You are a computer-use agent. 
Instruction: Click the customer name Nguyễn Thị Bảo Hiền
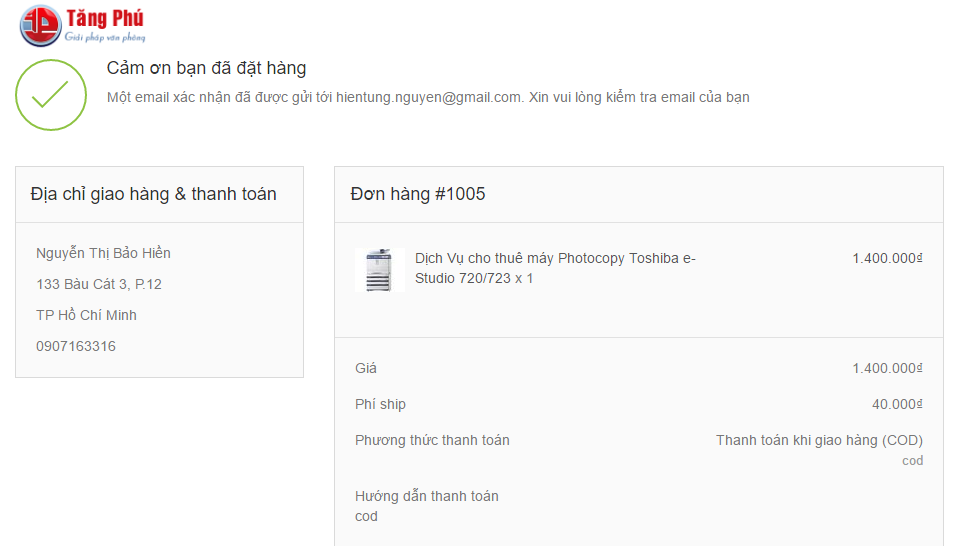103,253
